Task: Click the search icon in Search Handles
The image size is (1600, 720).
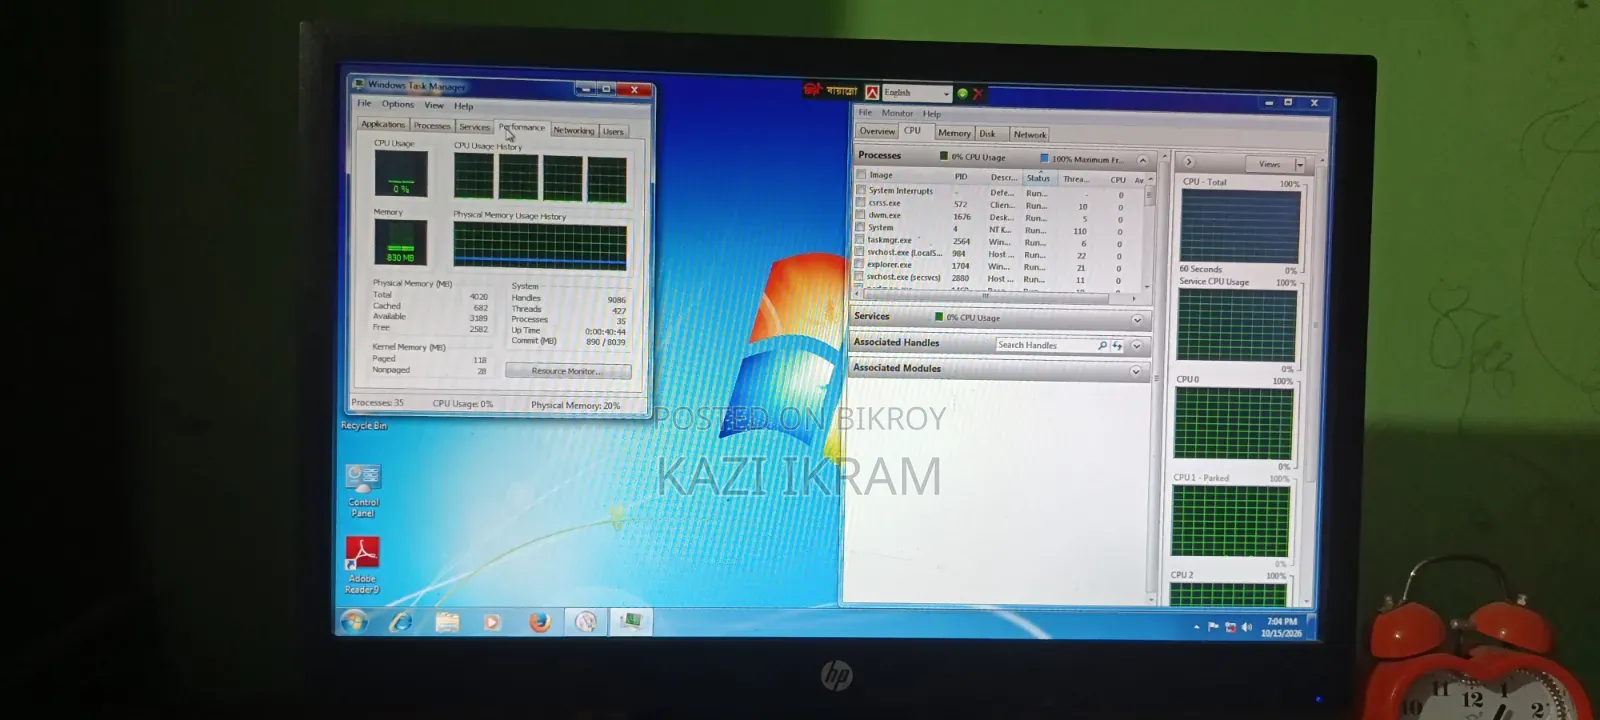Action: coord(1102,345)
